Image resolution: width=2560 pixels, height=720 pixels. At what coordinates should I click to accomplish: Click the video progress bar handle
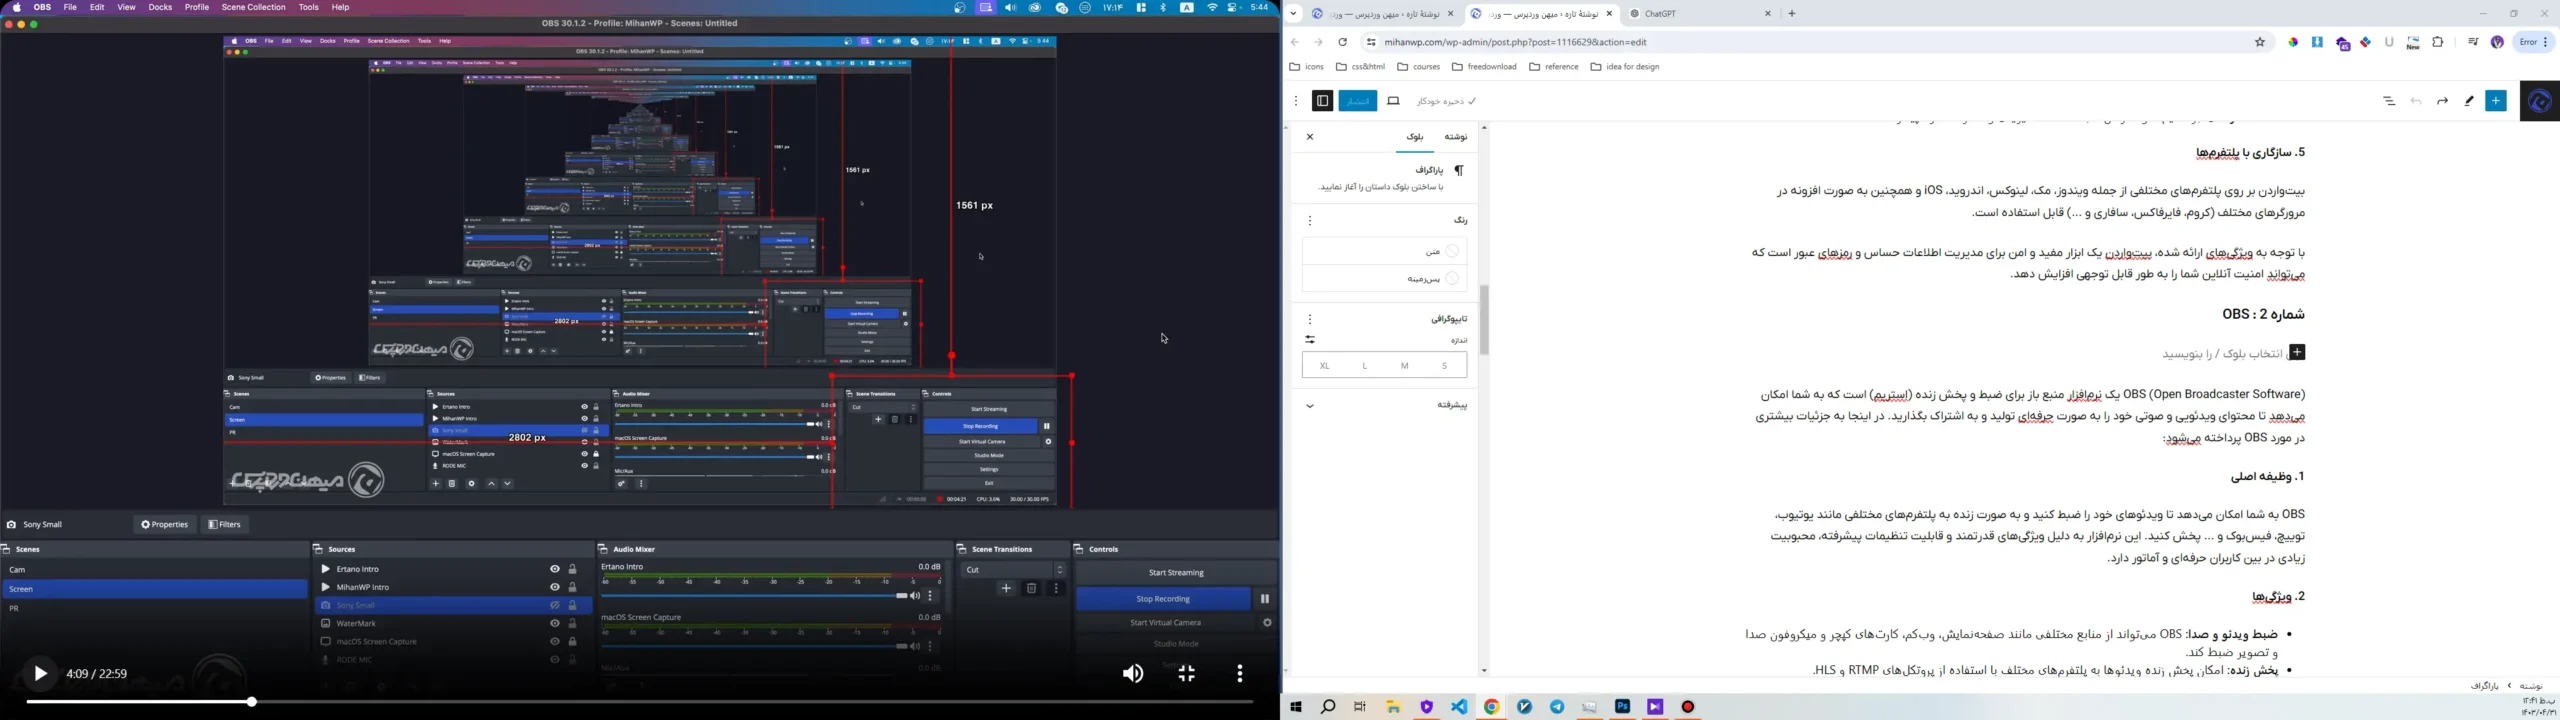coord(252,702)
